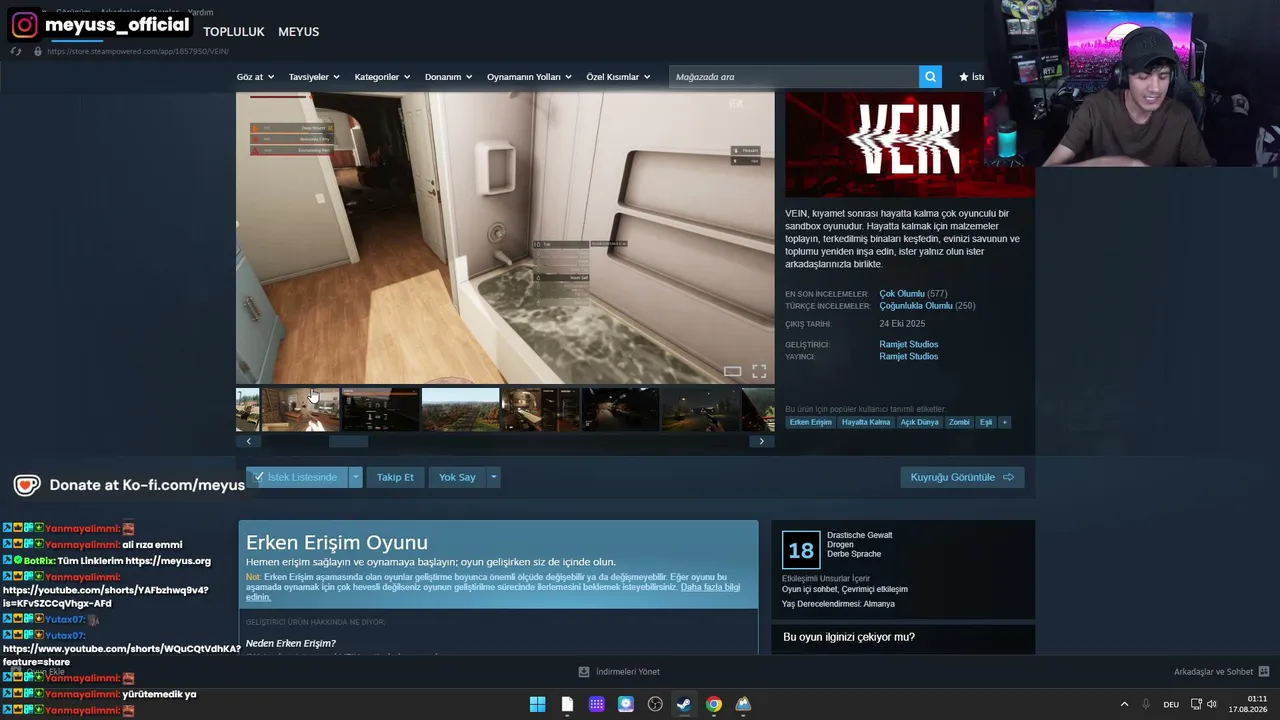Click the plus button to add a tag
Image resolution: width=1280 pixels, height=720 pixels.
click(x=1005, y=422)
